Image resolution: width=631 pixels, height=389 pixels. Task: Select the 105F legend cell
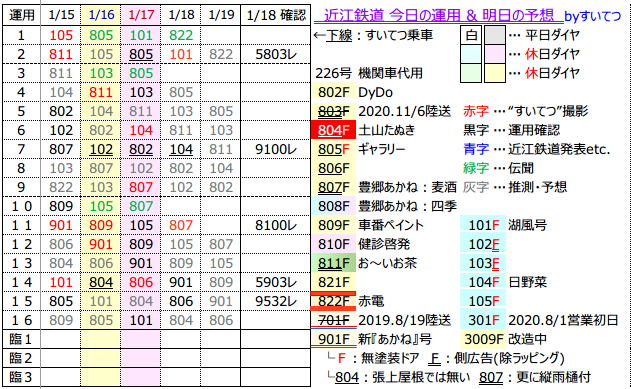point(483,301)
